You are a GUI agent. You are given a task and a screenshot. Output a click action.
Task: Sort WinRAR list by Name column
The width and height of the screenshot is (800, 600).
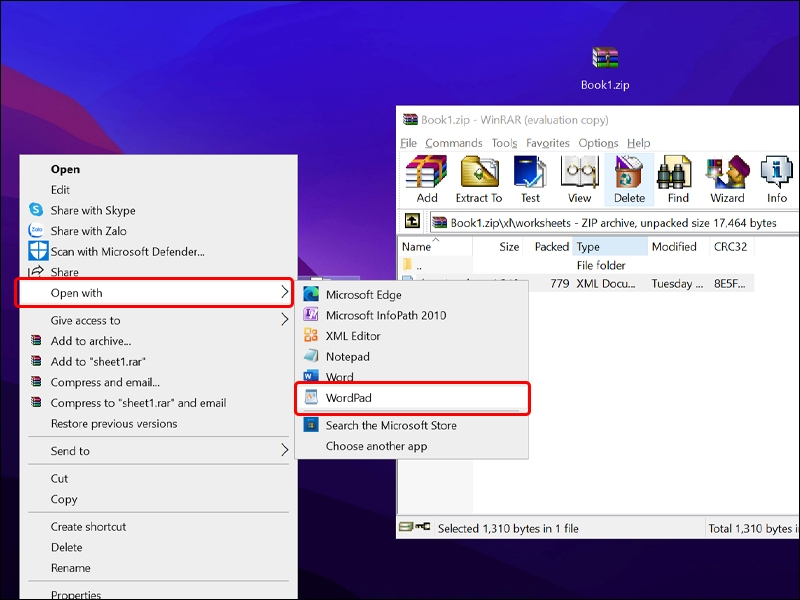coord(435,246)
